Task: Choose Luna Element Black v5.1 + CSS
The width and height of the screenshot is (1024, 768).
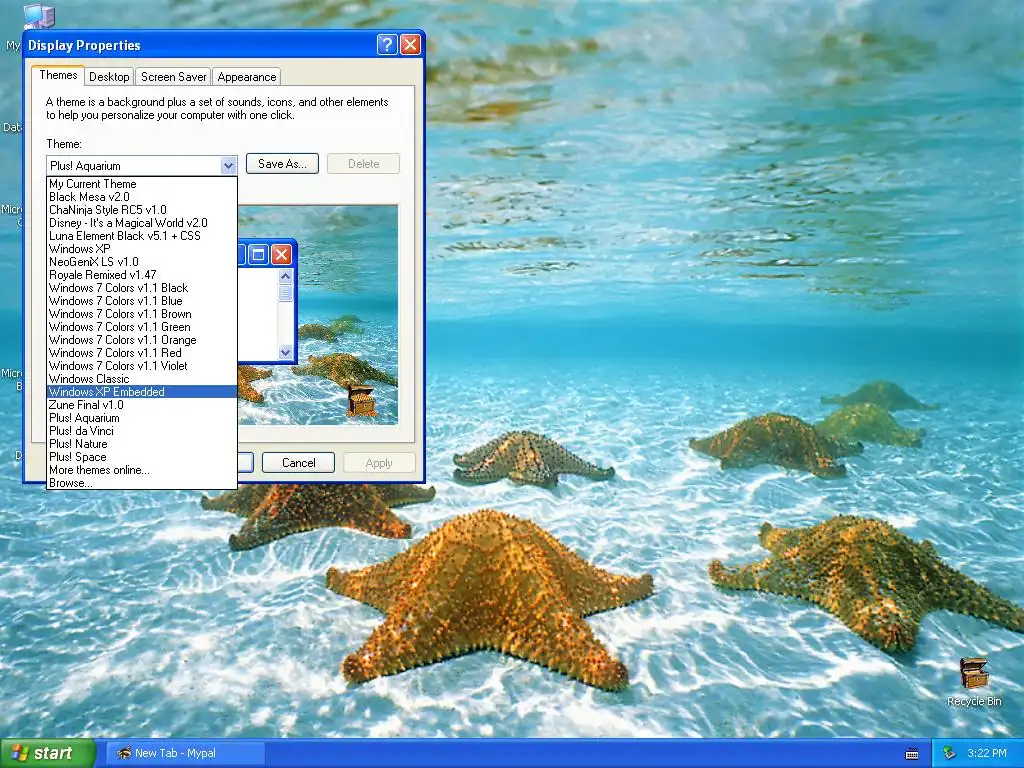Action: pyautogui.click(x=142, y=236)
